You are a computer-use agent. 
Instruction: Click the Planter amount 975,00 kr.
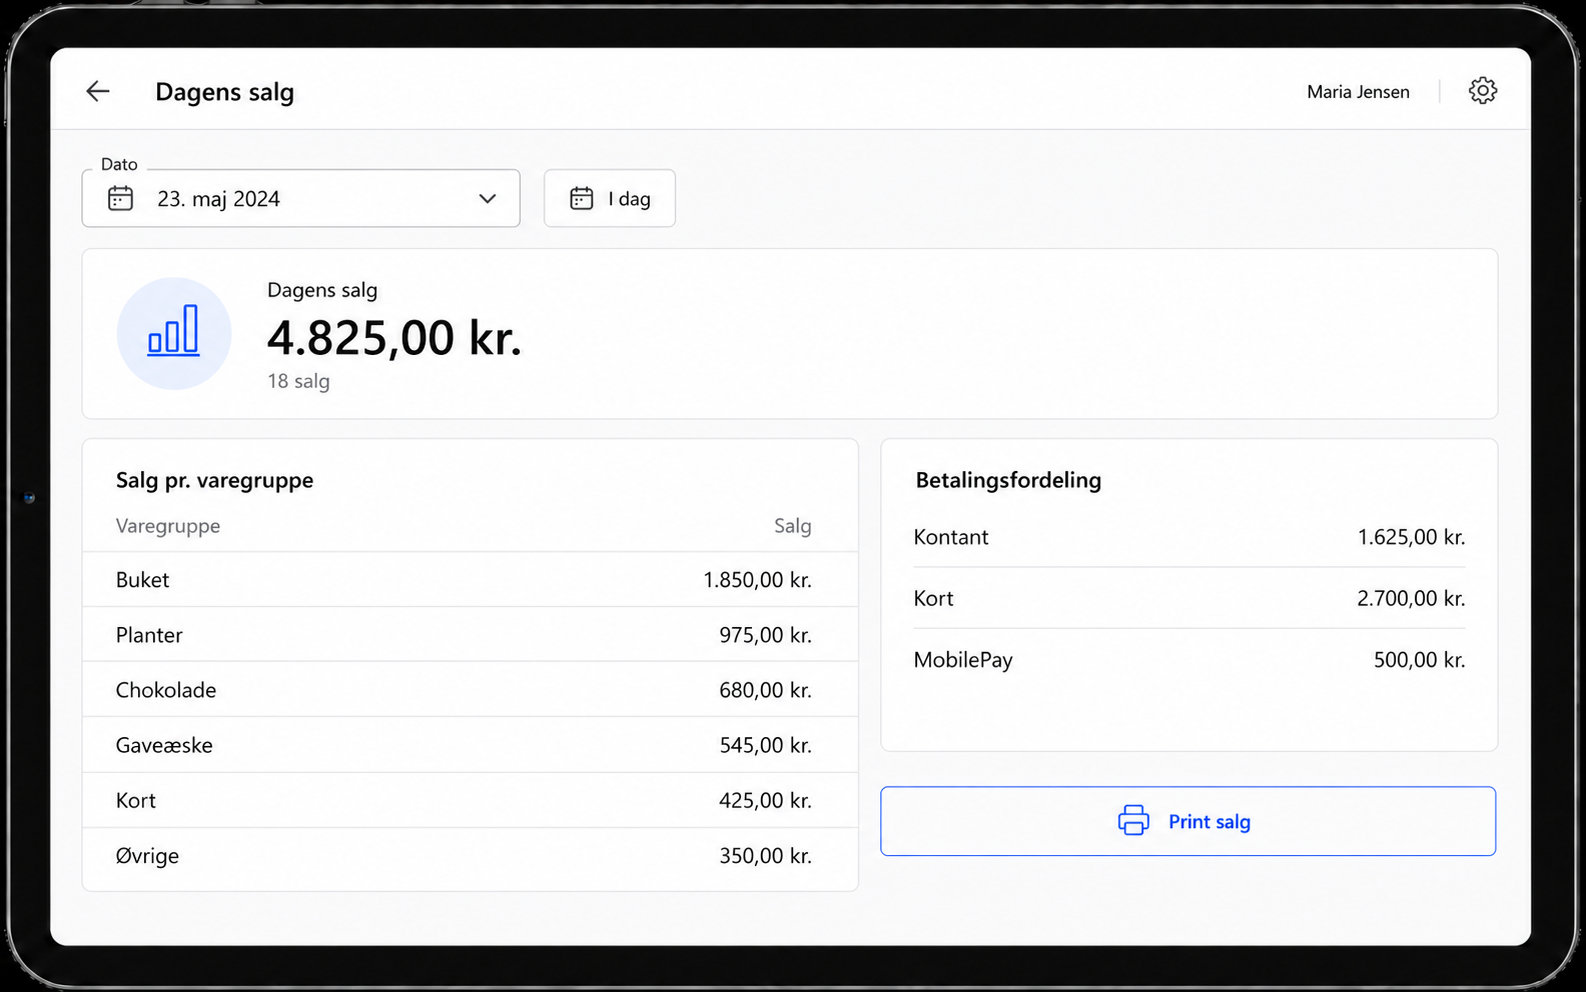click(765, 635)
